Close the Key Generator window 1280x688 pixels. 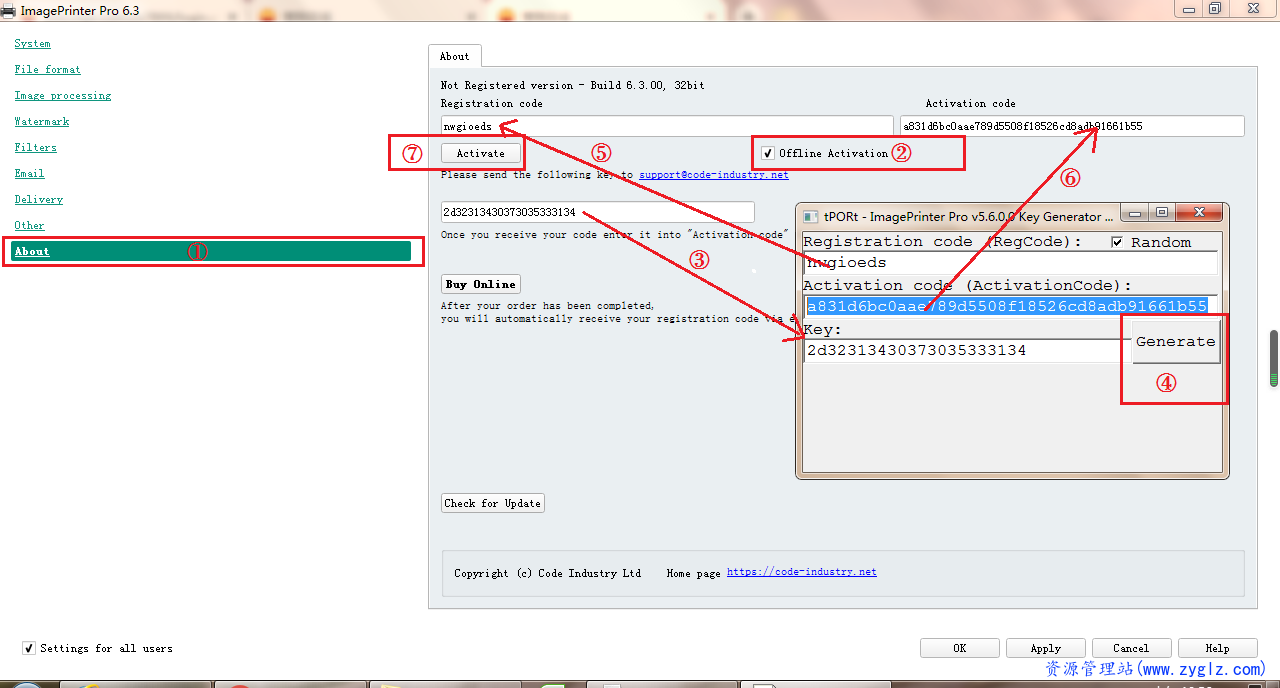(1197, 213)
